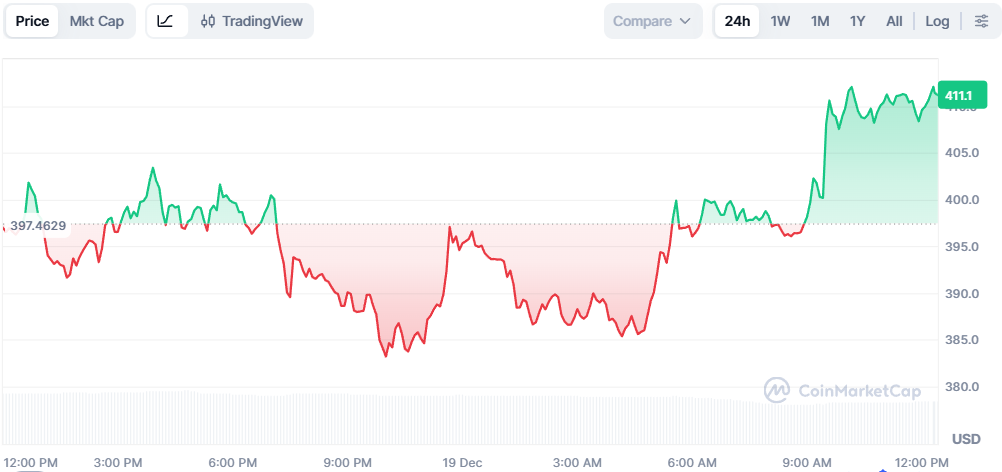Click the USD currency label
Screen dimensions: 1002x472
tap(966, 439)
